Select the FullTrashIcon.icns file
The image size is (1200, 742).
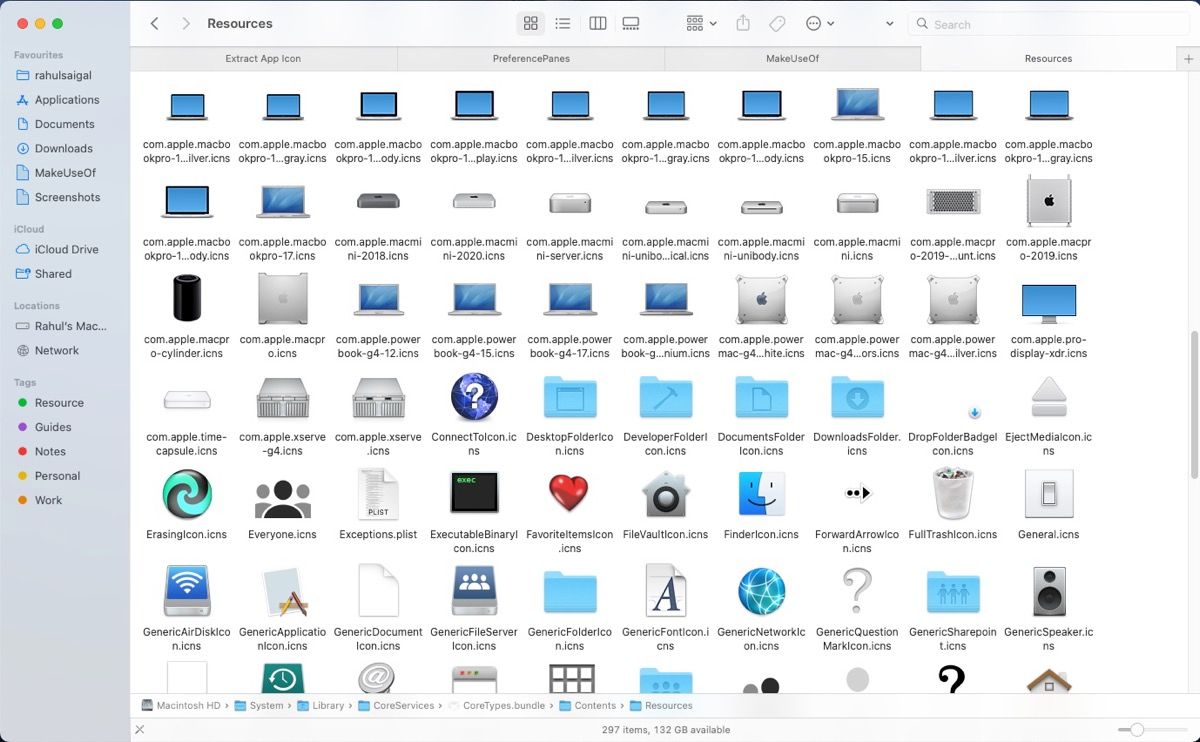tap(952, 493)
